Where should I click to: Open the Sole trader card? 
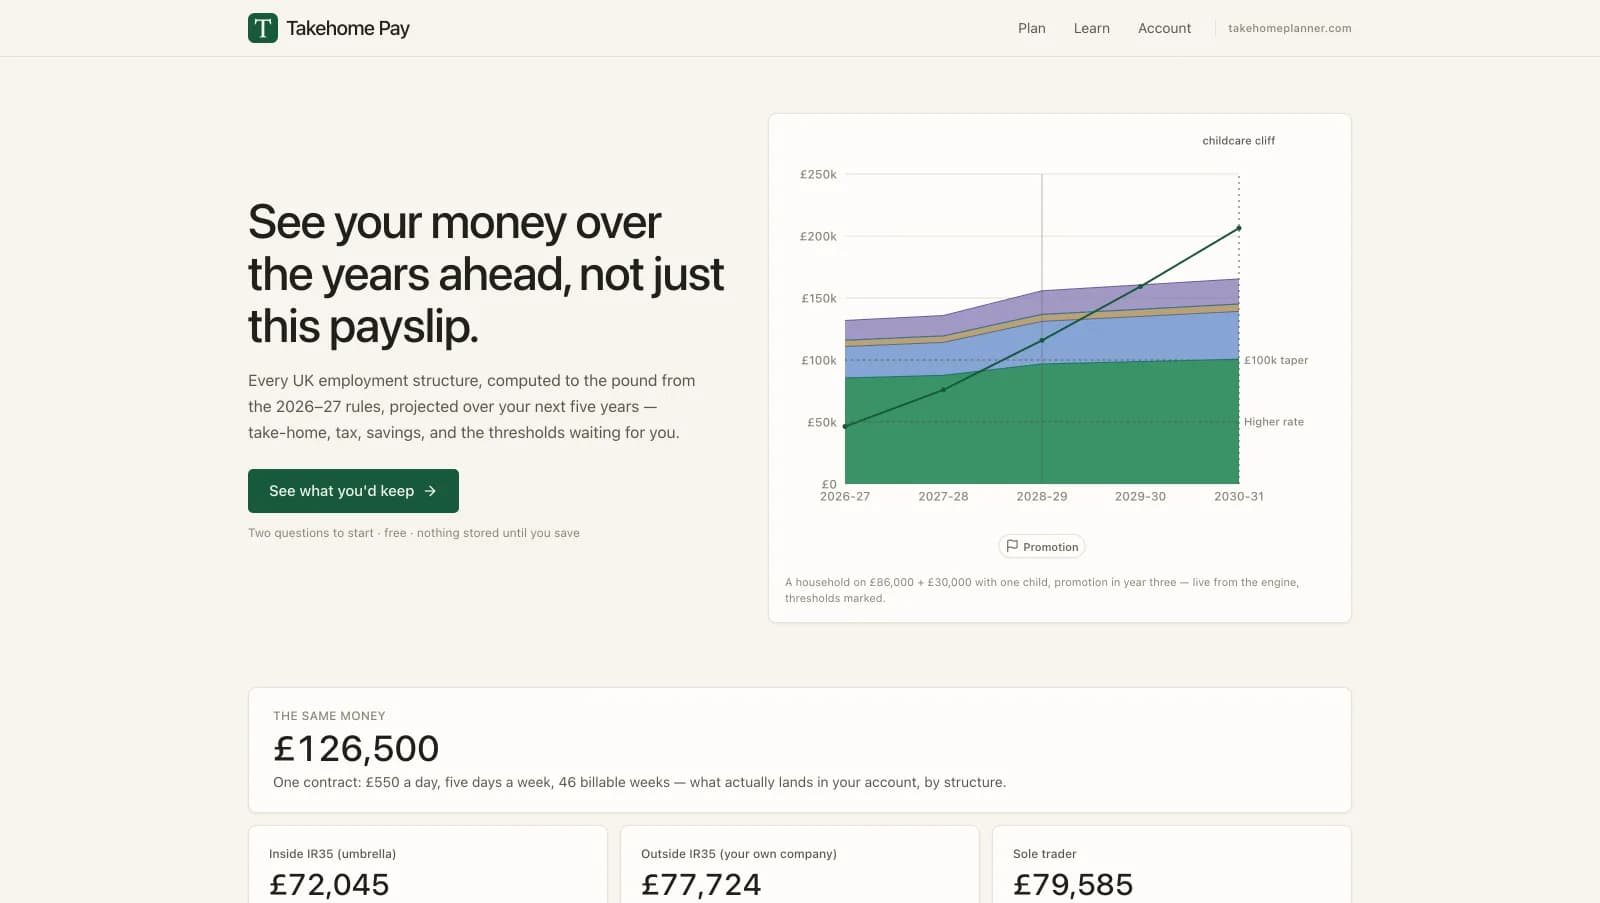[x=1172, y=865]
